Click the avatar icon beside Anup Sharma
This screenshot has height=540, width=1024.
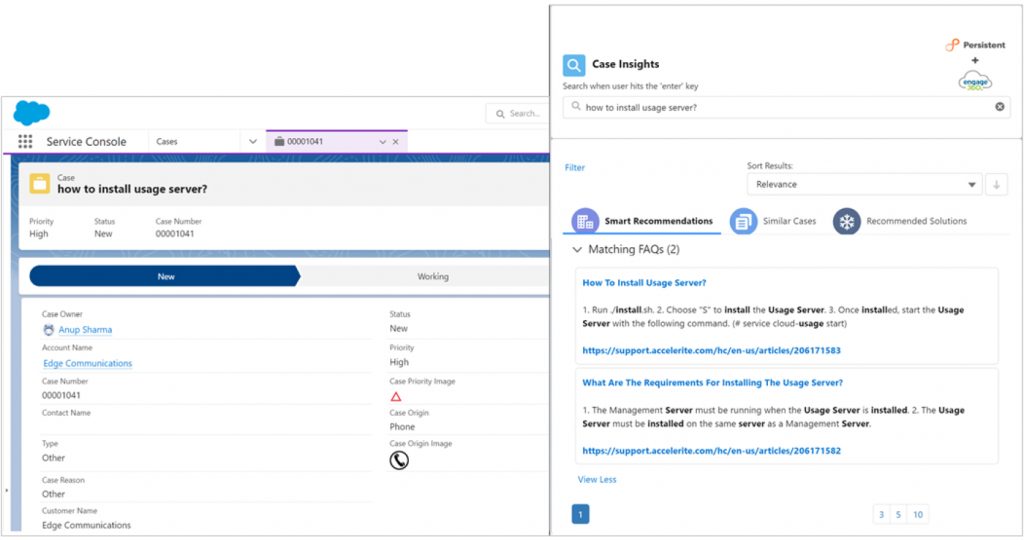pos(48,330)
